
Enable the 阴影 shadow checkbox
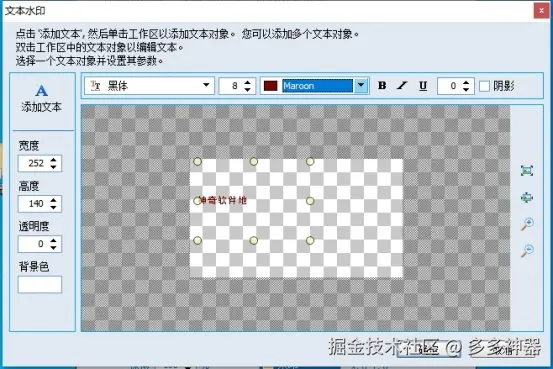pos(484,86)
